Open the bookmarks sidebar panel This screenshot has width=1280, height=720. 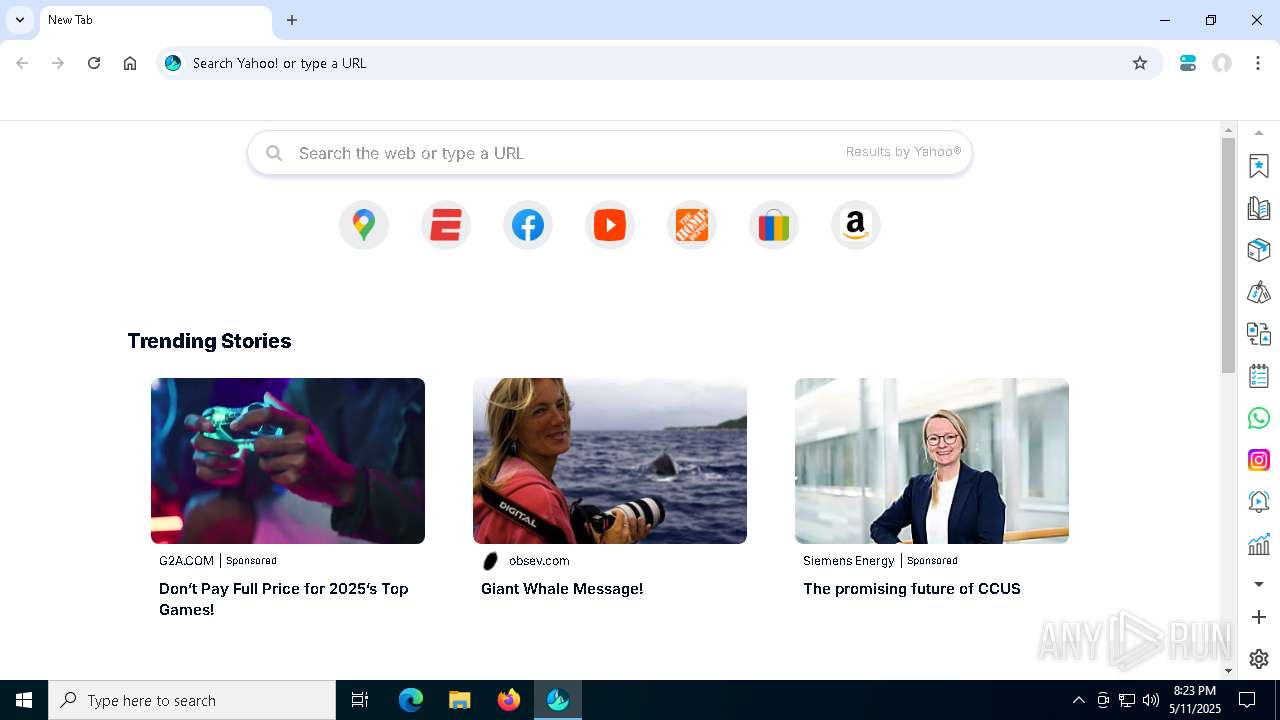1259,166
